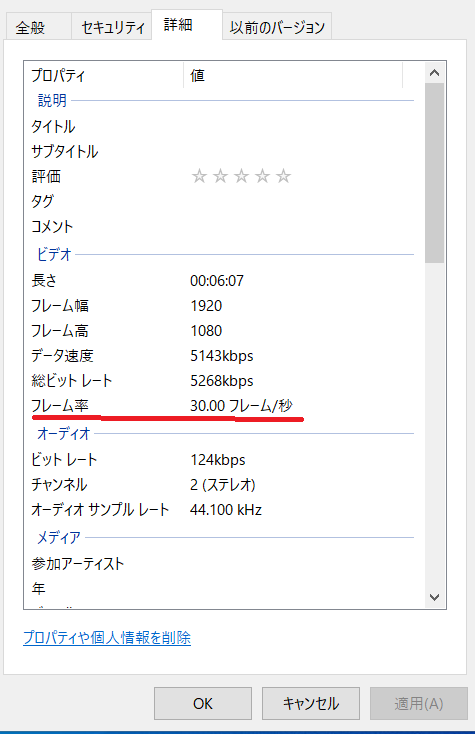Click the オーディオ section heading
This screenshot has width=475, height=734.
pos(63,433)
